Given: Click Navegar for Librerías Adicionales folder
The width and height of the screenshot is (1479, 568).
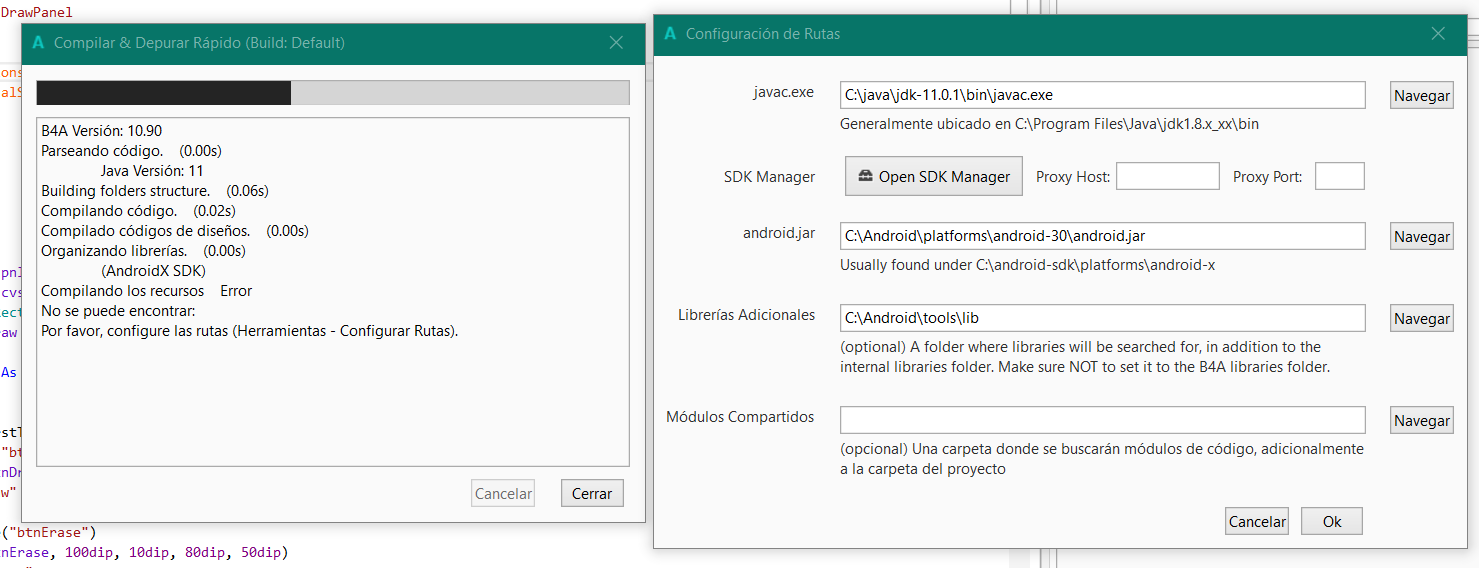Looking at the screenshot, I should click(x=1421, y=319).
